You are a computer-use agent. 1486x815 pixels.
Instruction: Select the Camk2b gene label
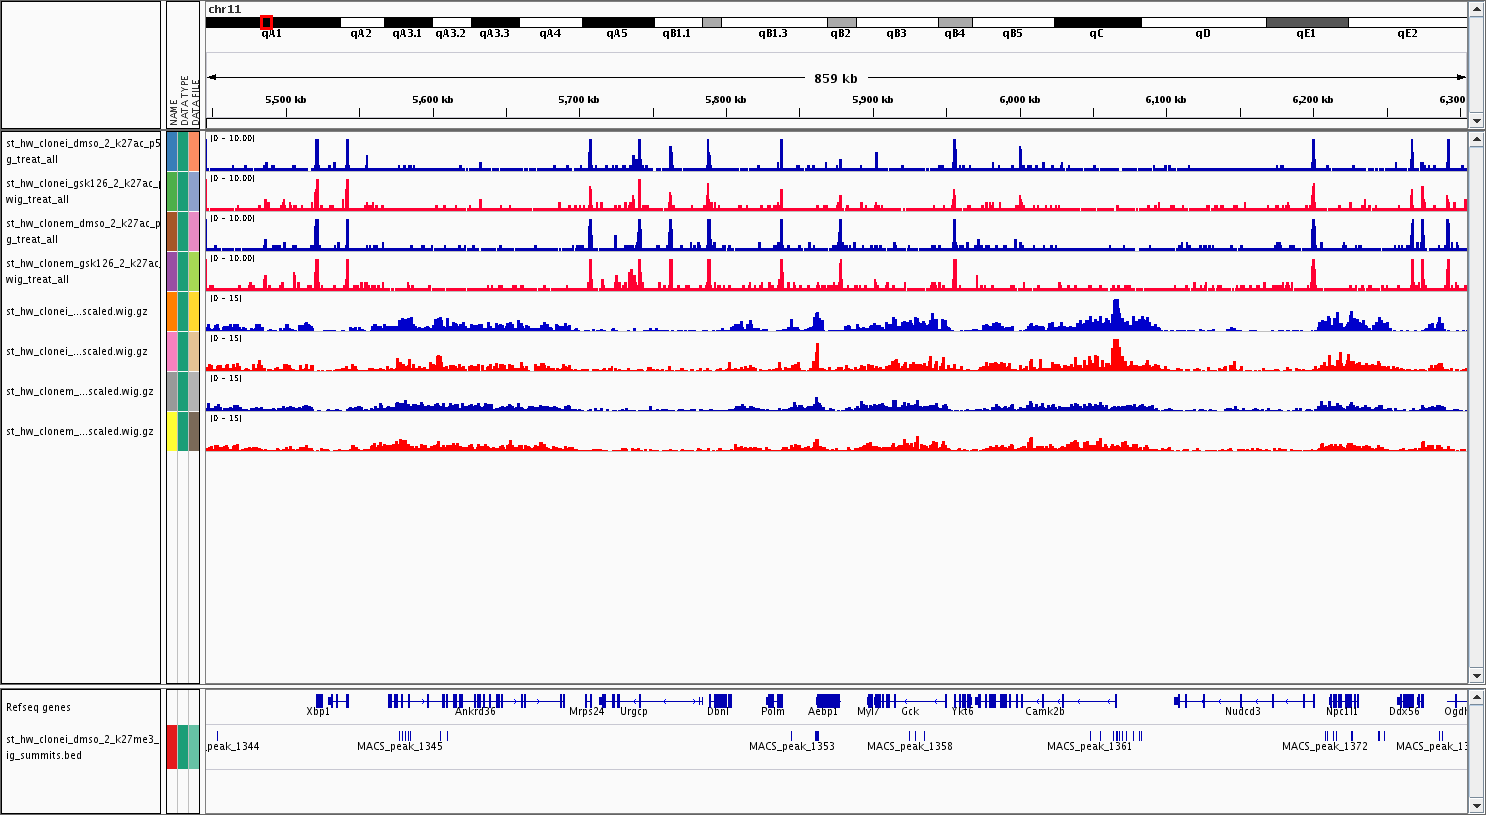pos(1045,712)
